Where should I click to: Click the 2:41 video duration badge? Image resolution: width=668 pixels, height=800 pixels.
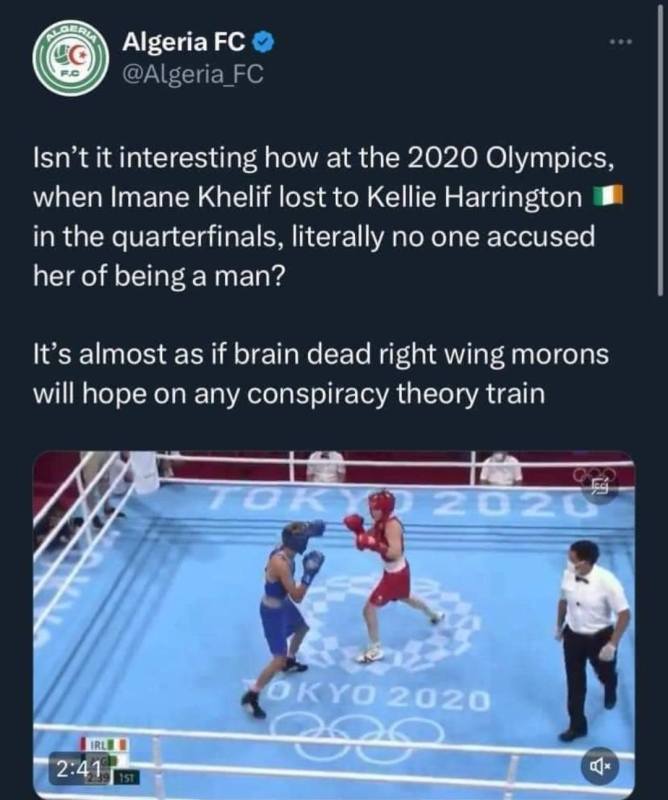pos(78,767)
